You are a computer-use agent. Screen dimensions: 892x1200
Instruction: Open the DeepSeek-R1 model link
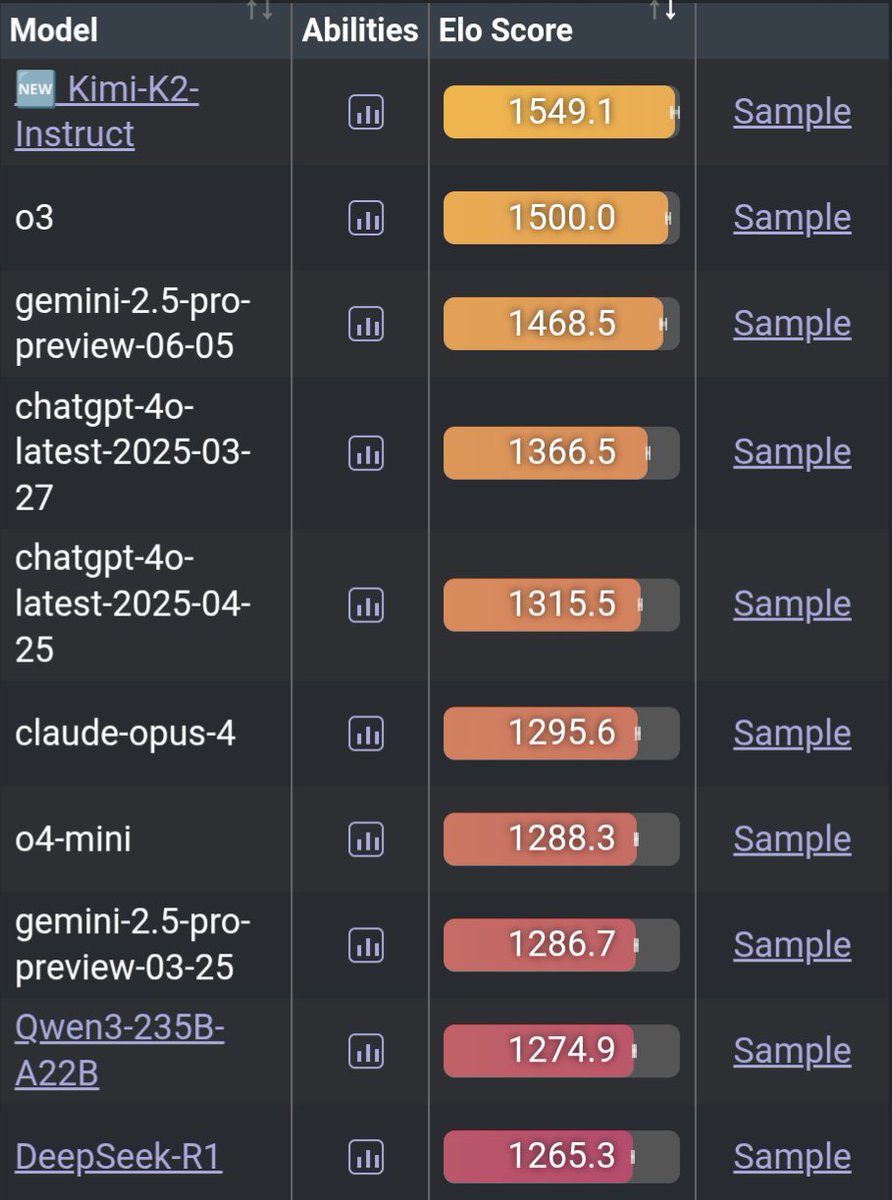coord(118,1157)
